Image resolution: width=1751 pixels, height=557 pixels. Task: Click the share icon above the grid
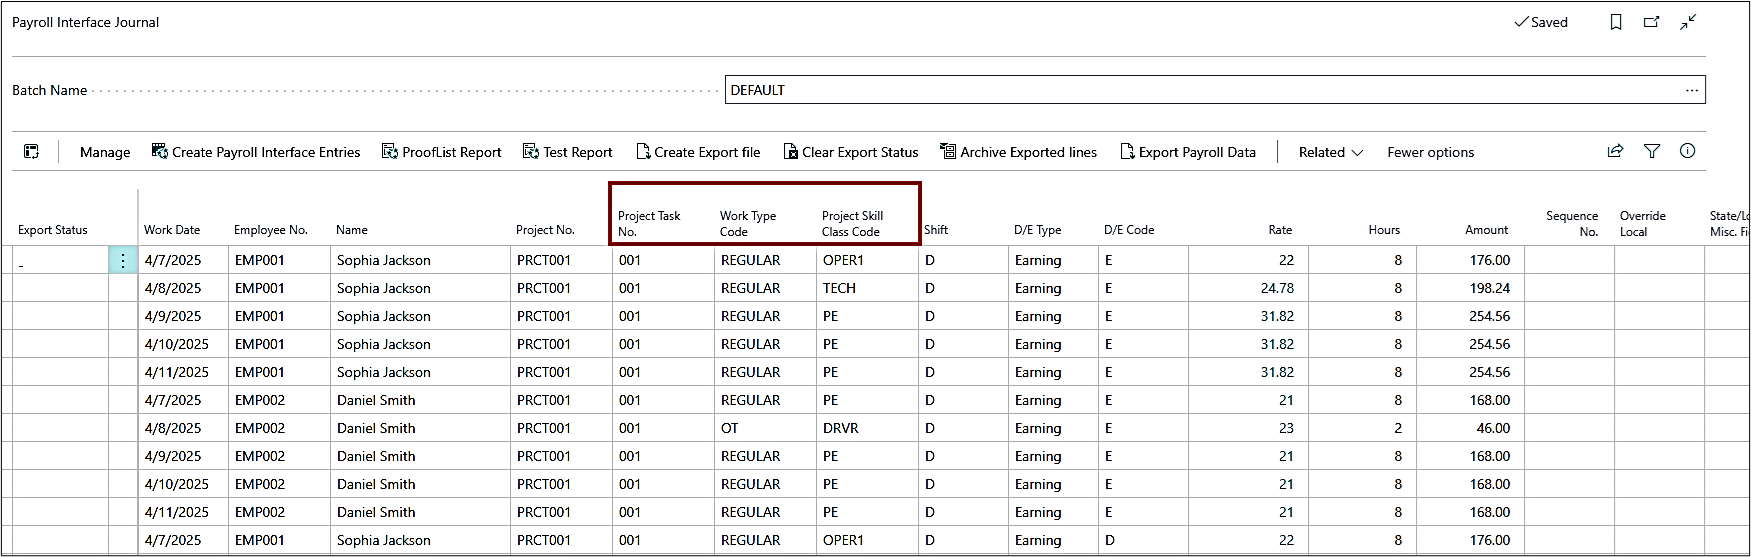(x=1615, y=151)
